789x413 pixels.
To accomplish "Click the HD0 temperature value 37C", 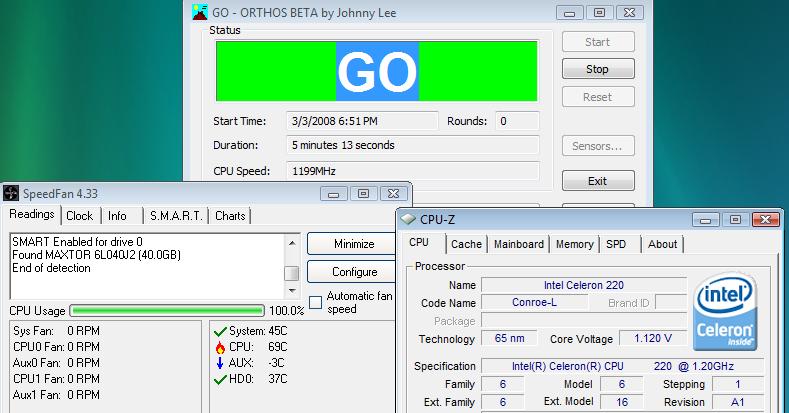I will 277,379.
